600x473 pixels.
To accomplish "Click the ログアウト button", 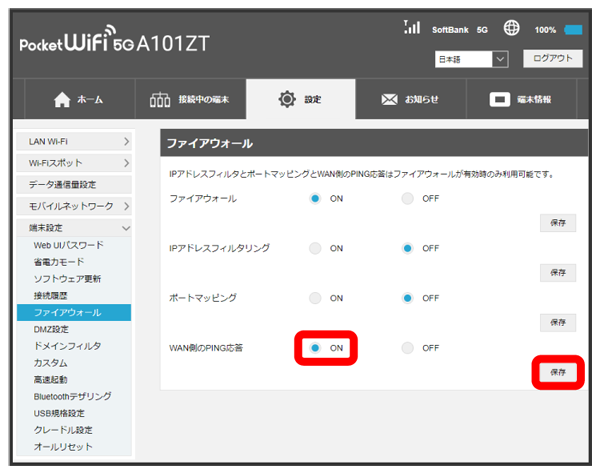I will [x=551, y=59].
